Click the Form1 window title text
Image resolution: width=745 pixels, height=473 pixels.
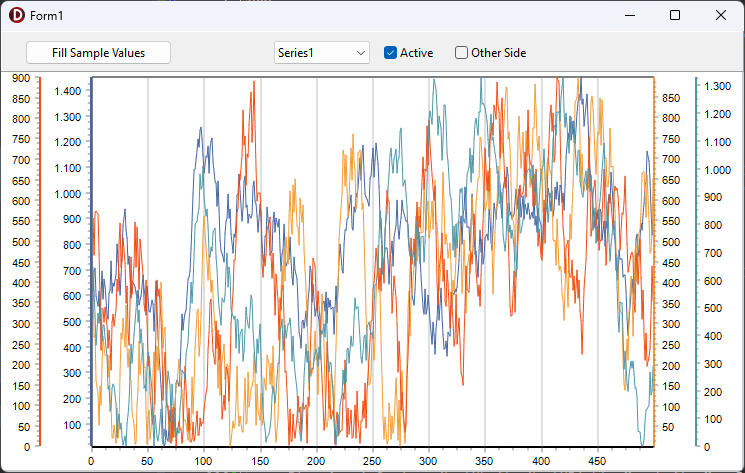47,16
